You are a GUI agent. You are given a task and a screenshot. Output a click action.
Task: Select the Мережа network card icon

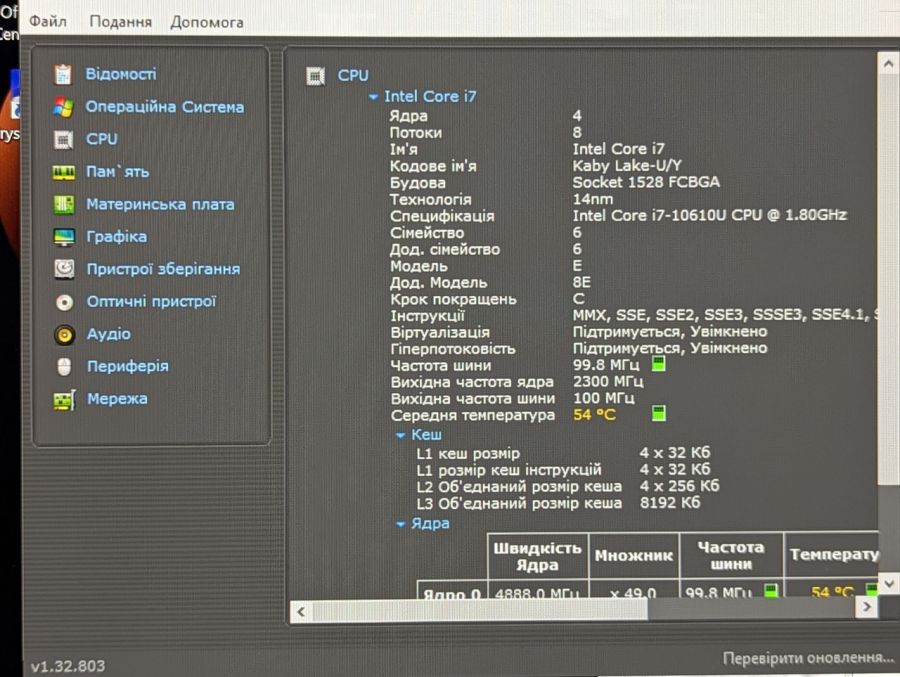64,400
